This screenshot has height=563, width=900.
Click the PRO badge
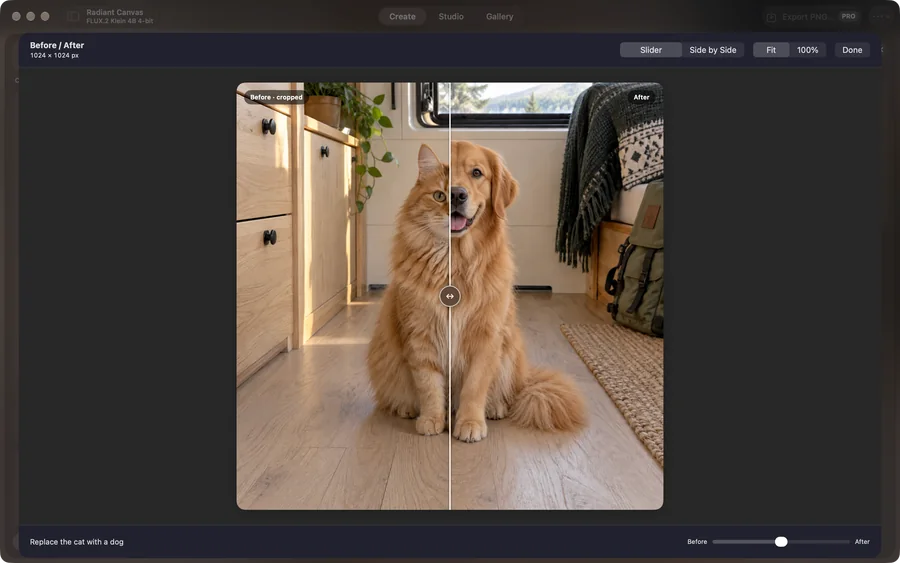(x=848, y=17)
